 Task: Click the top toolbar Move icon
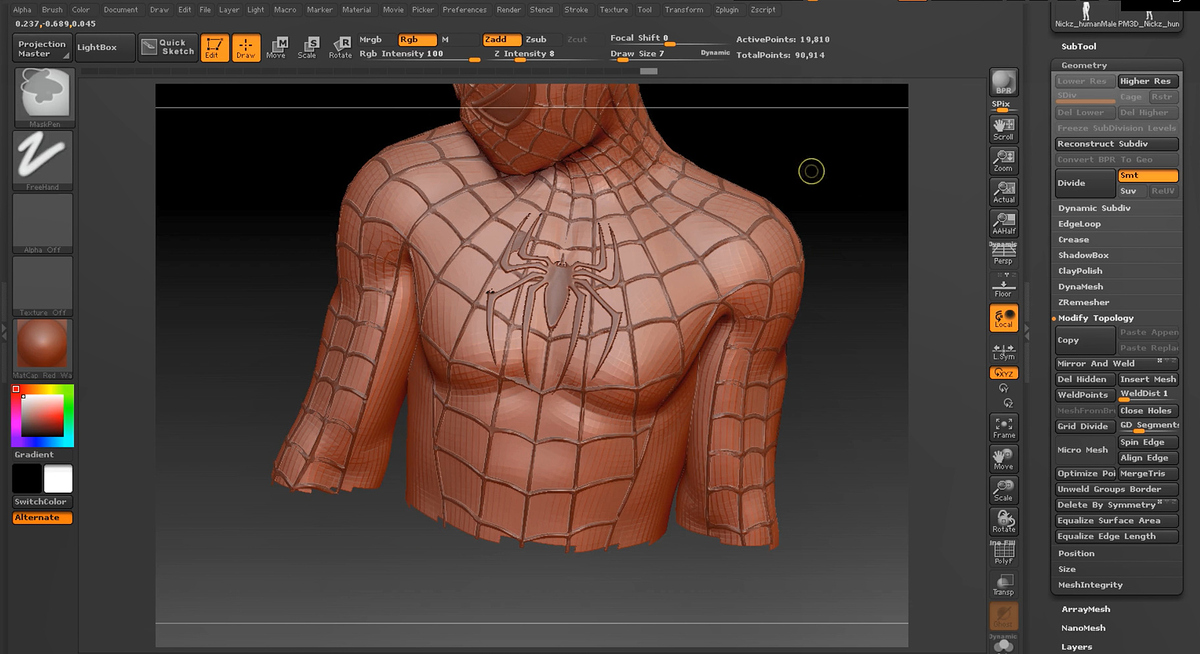tap(276, 47)
